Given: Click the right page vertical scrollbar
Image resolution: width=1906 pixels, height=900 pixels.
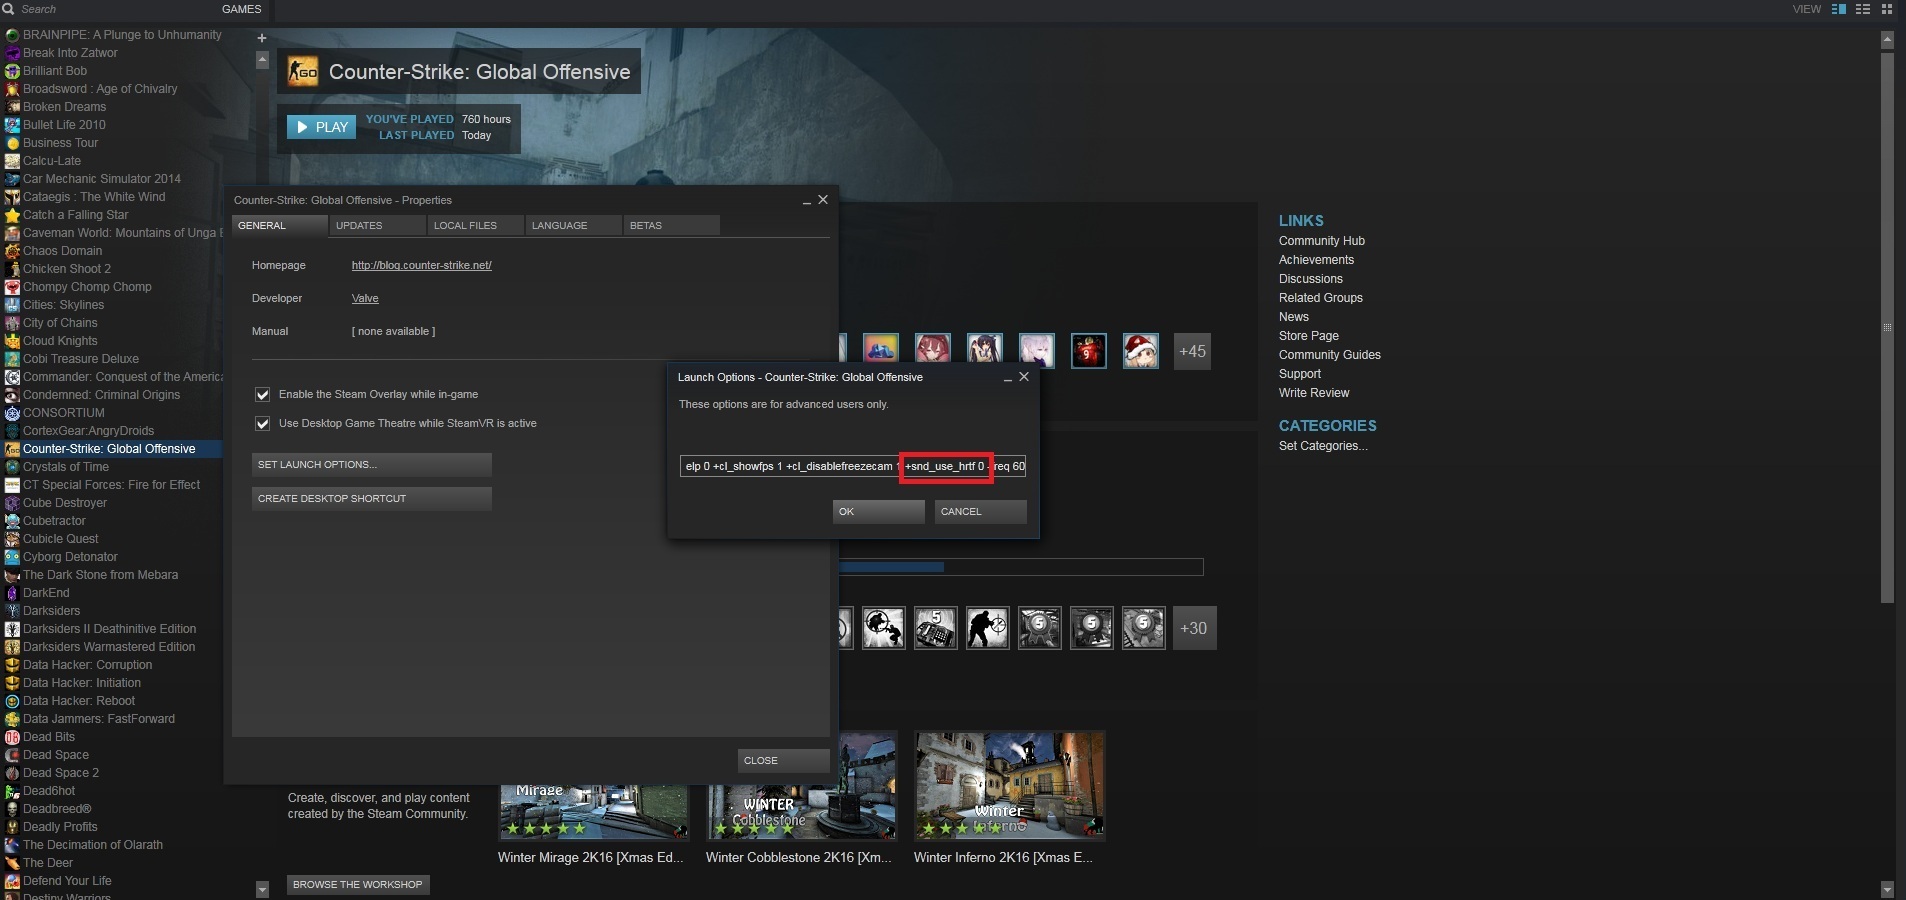Looking at the screenshot, I should coord(1887,327).
